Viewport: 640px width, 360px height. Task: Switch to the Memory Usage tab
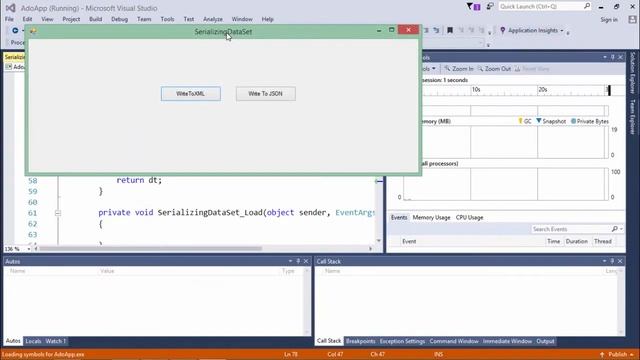click(x=431, y=218)
